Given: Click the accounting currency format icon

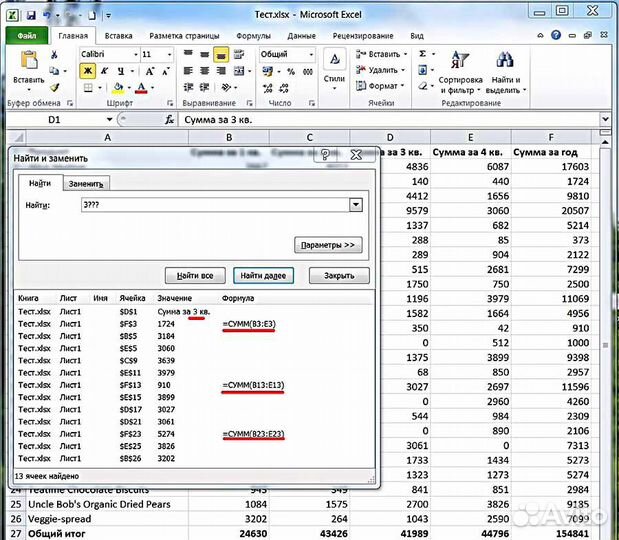Looking at the screenshot, I should (268, 71).
